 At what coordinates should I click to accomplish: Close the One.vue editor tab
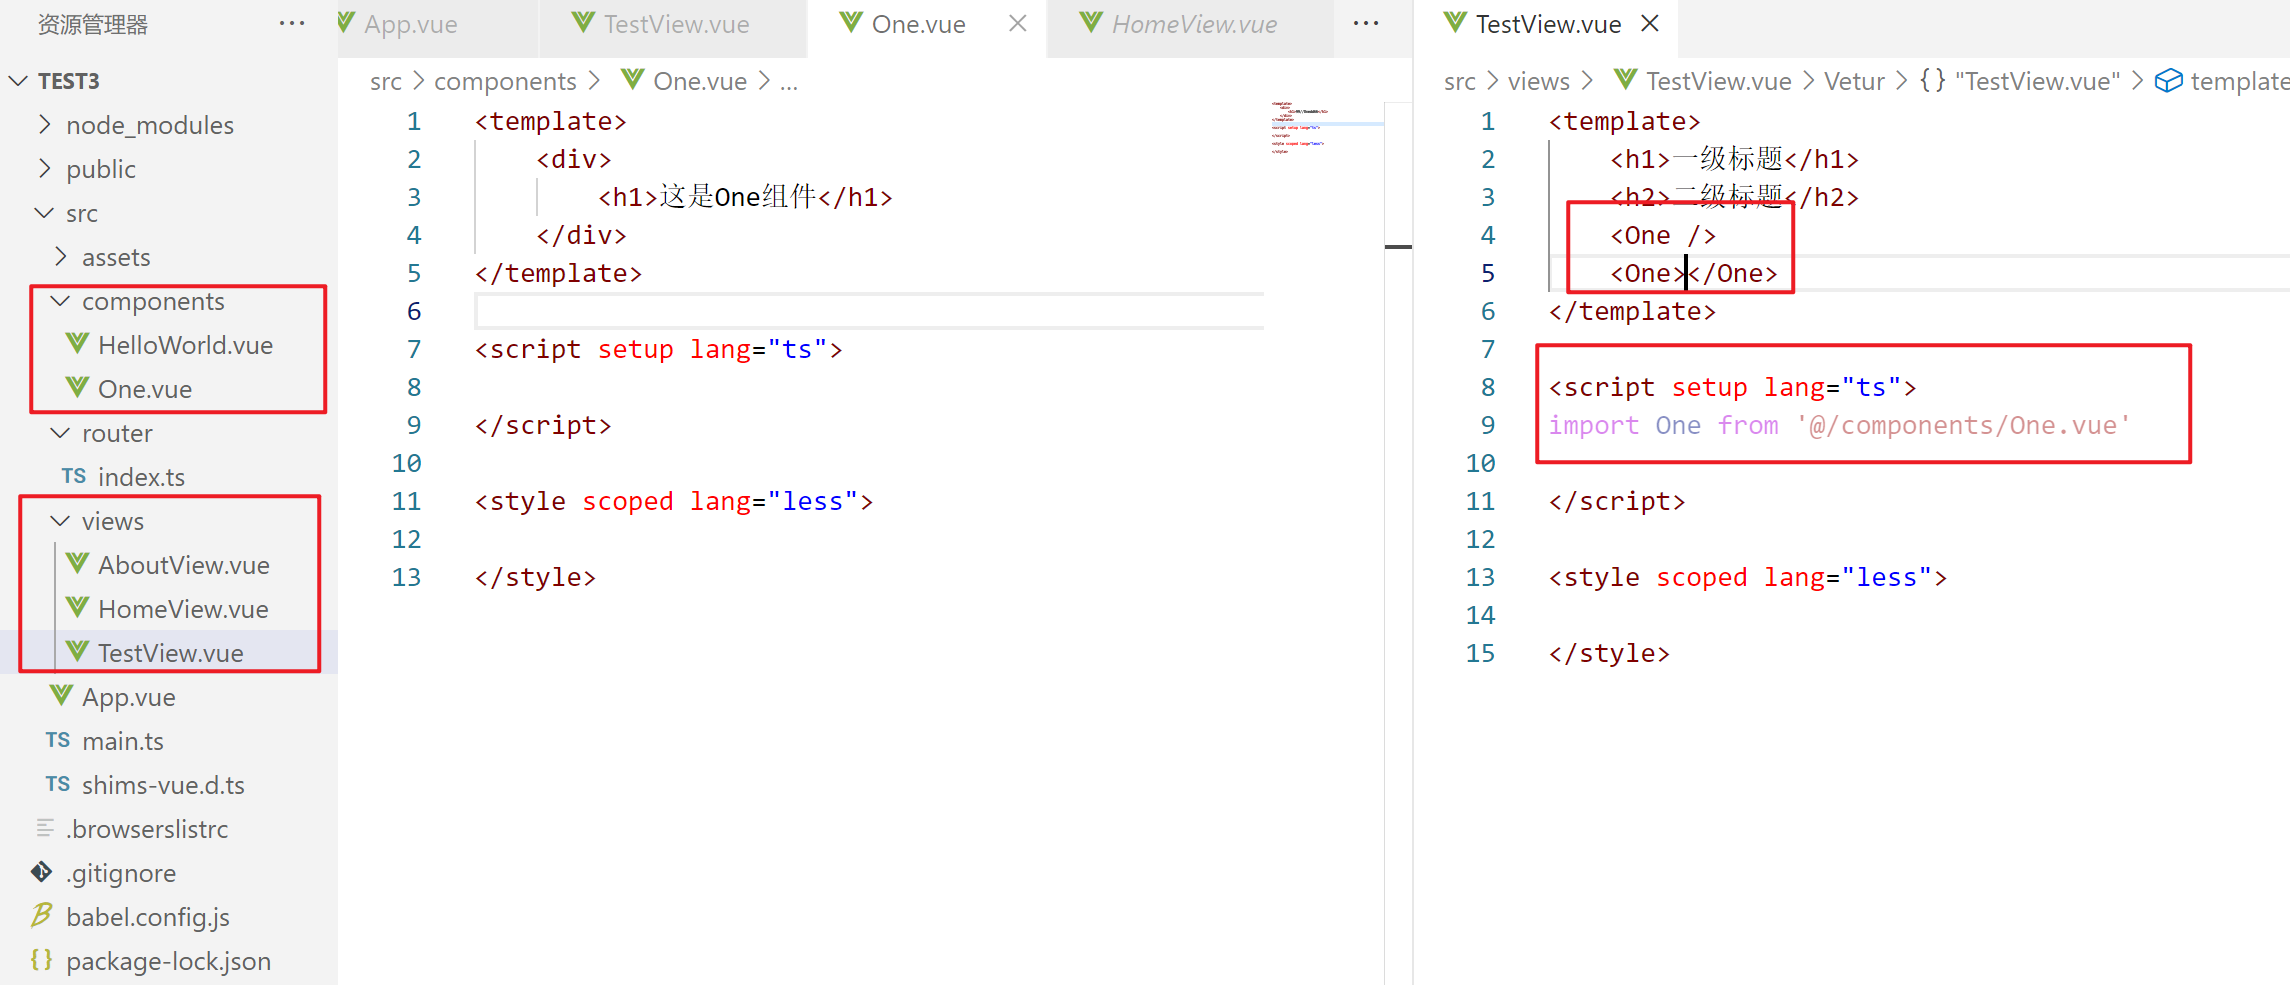click(1017, 24)
